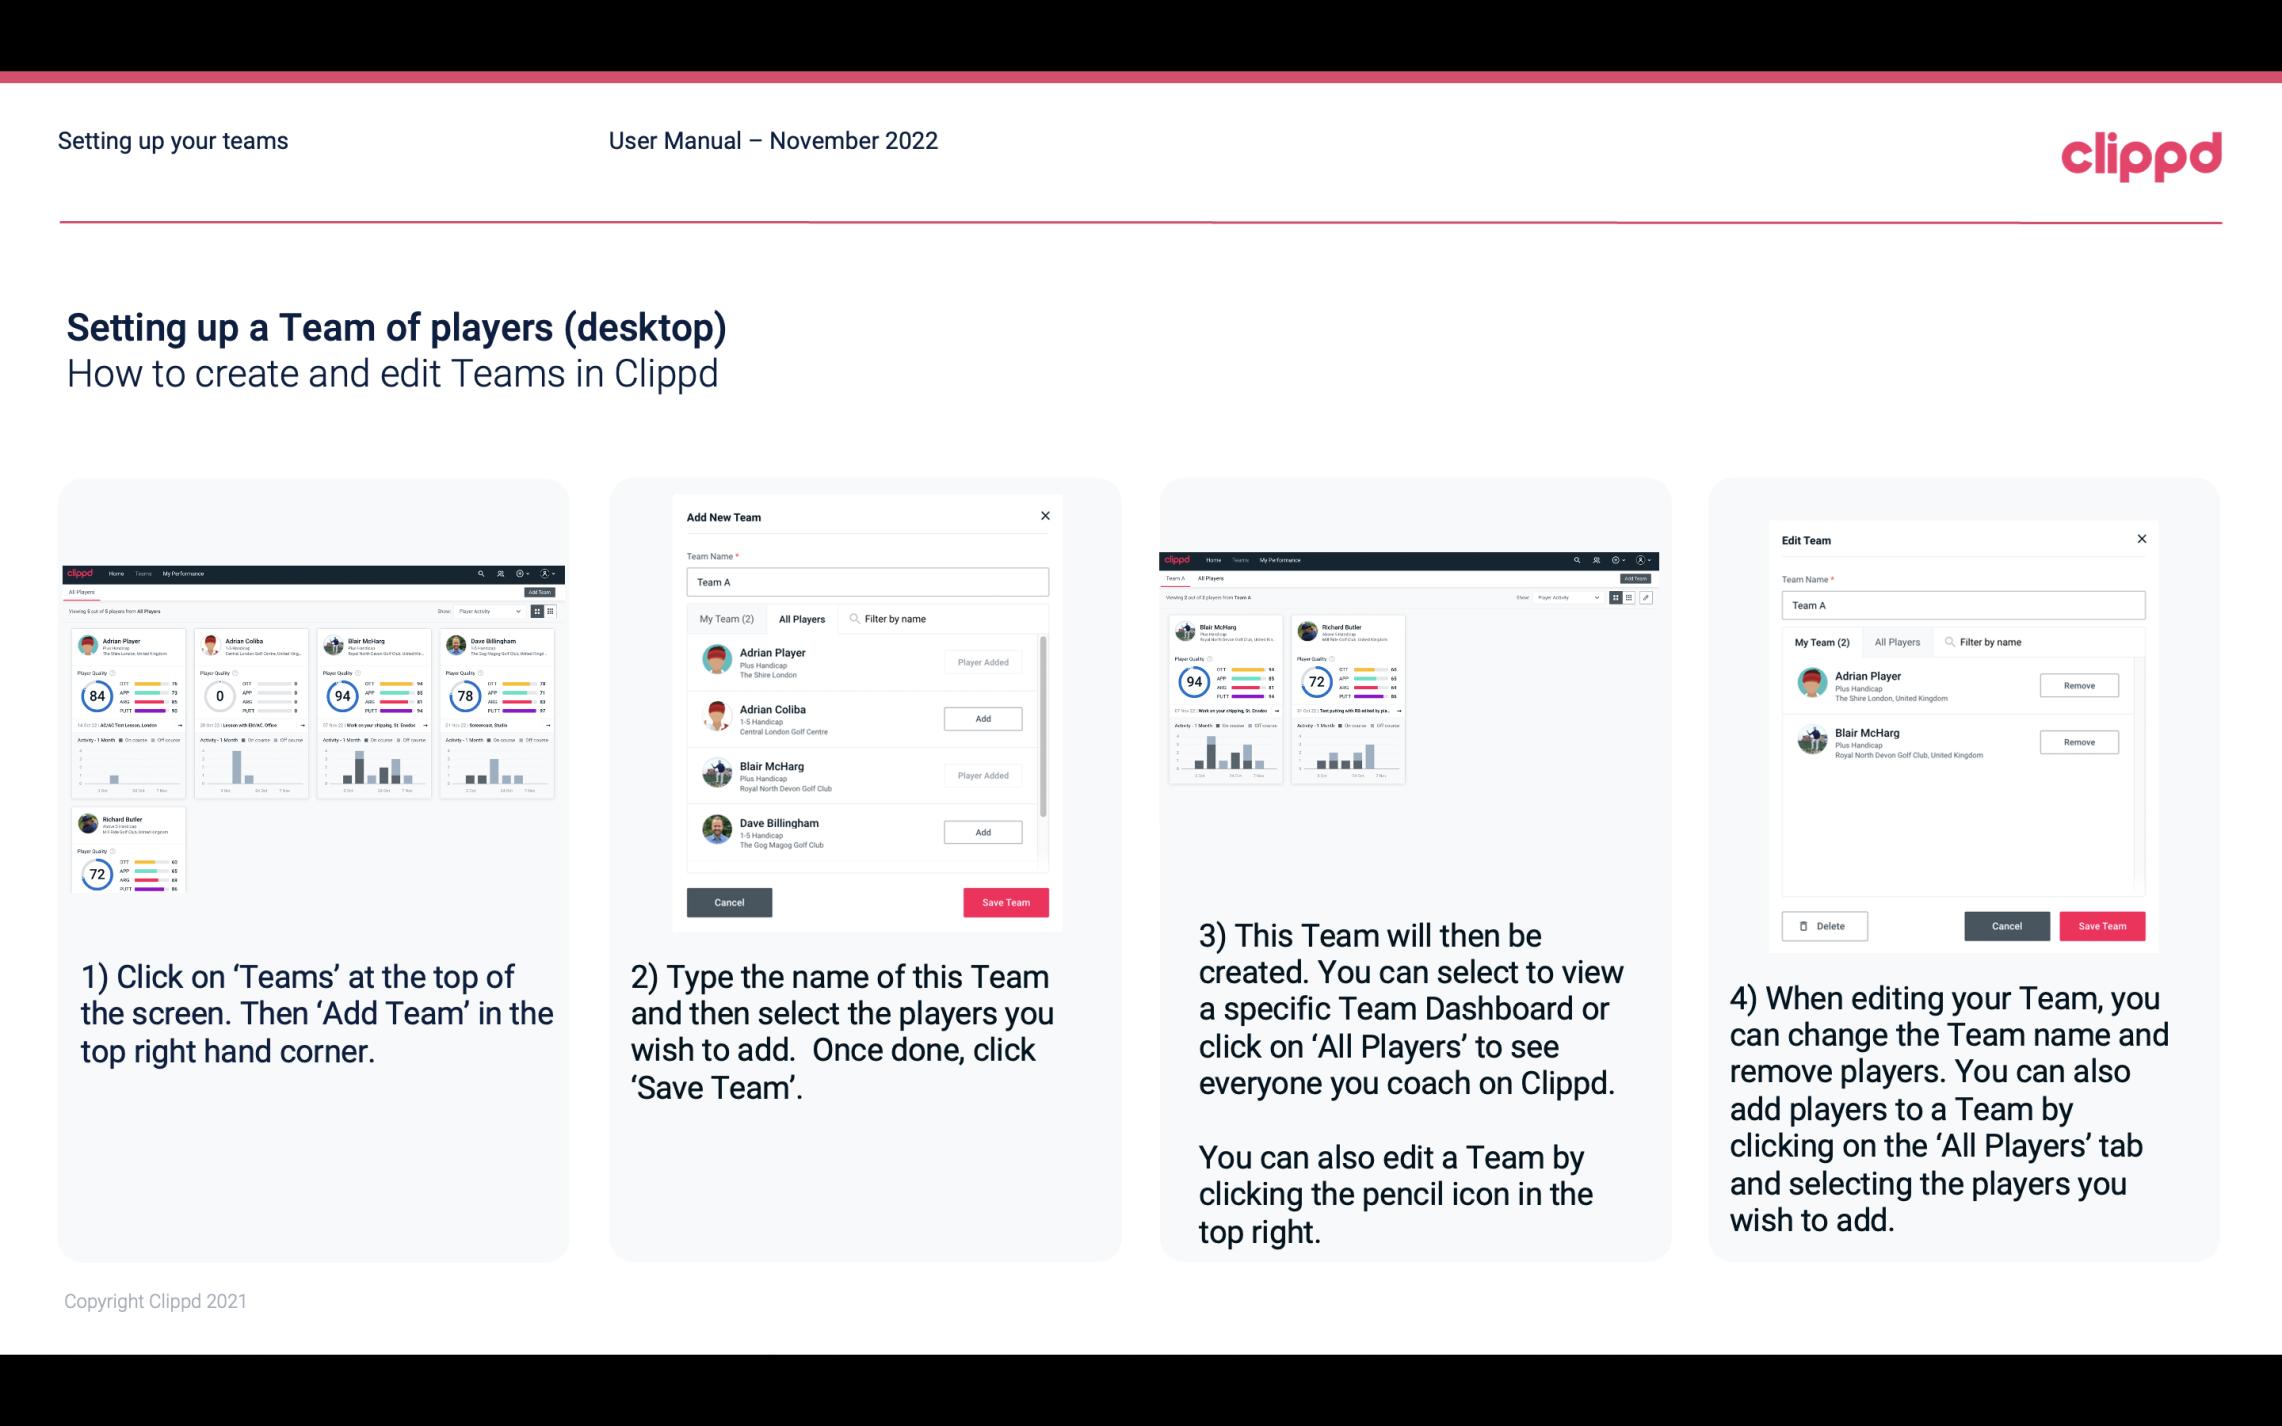Click Save Team button in Add New Team
This screenshot has width=2282, height=1426.
[x=1004, y=900]
